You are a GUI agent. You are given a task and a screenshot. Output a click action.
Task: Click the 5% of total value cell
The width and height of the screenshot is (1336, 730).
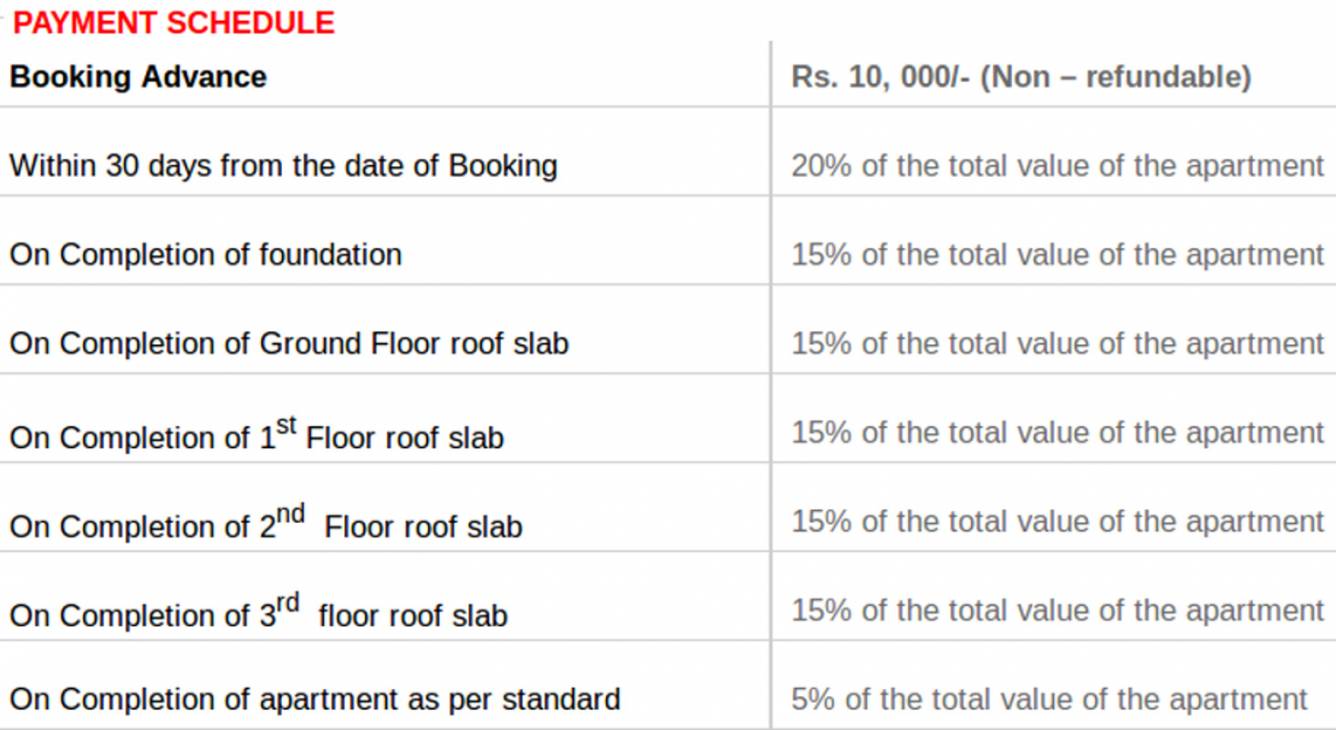click(1049, 698)
